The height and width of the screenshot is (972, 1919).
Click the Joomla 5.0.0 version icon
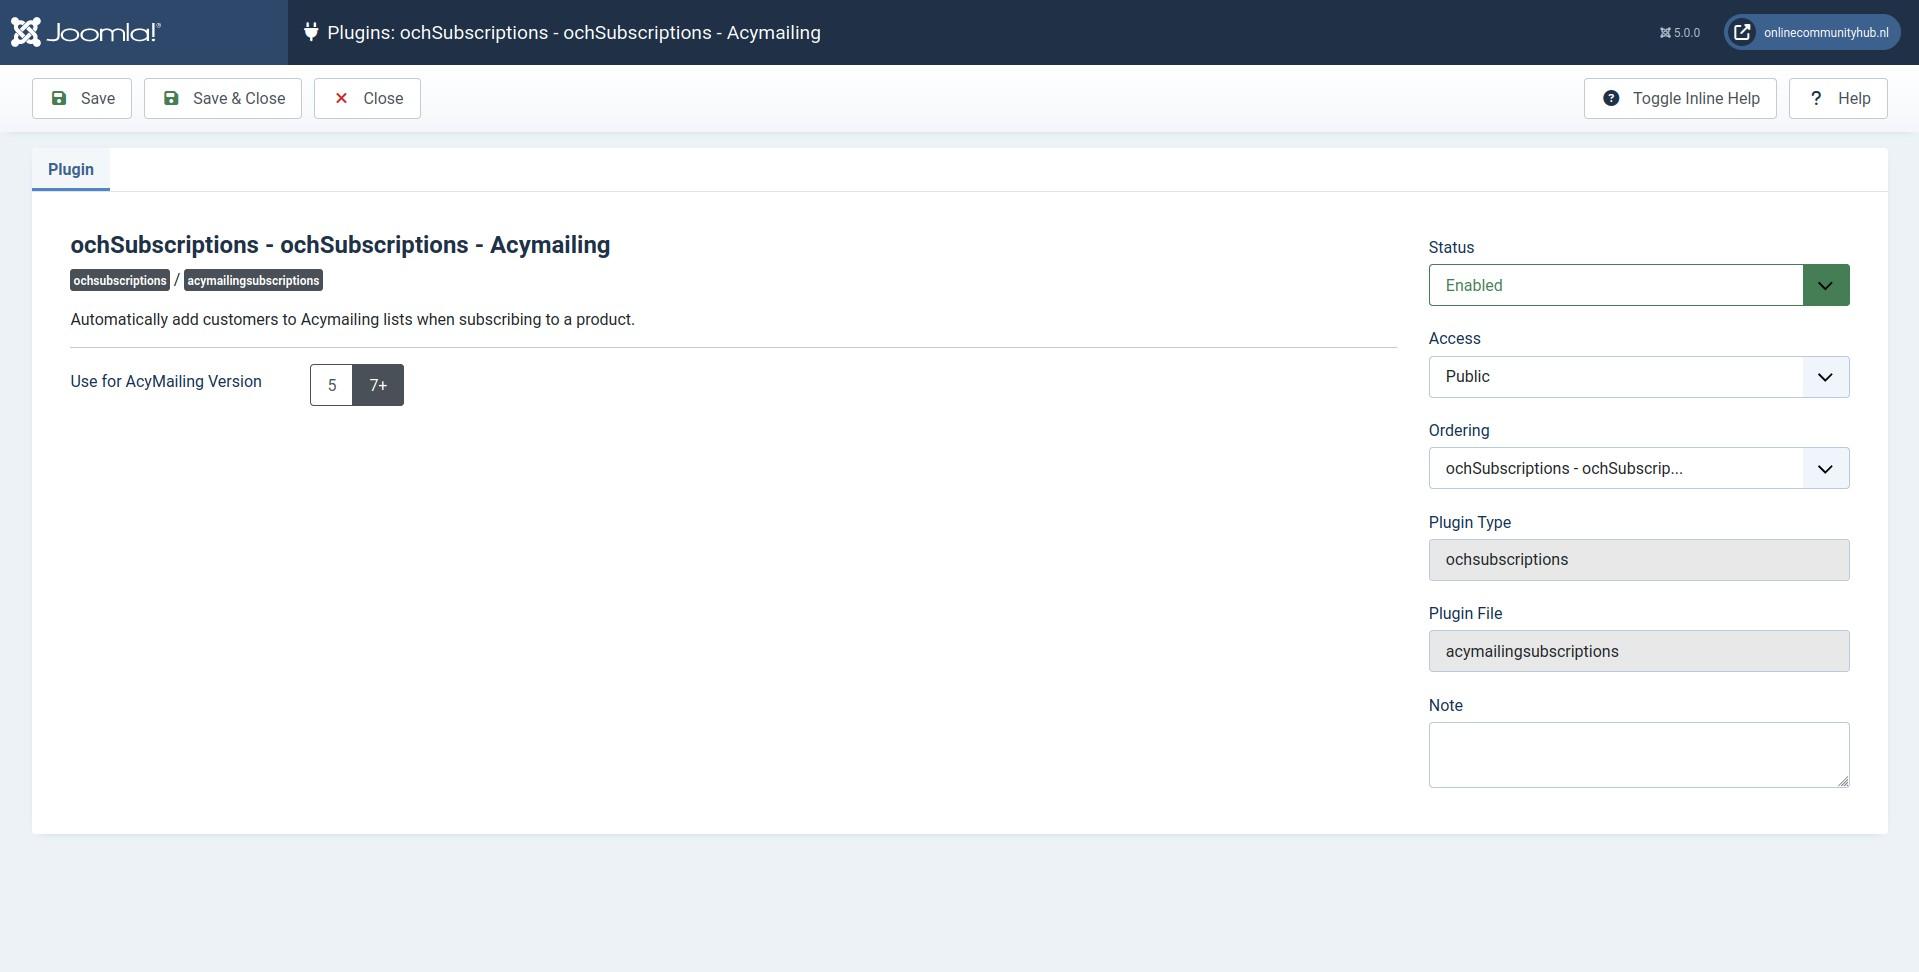1665,33
